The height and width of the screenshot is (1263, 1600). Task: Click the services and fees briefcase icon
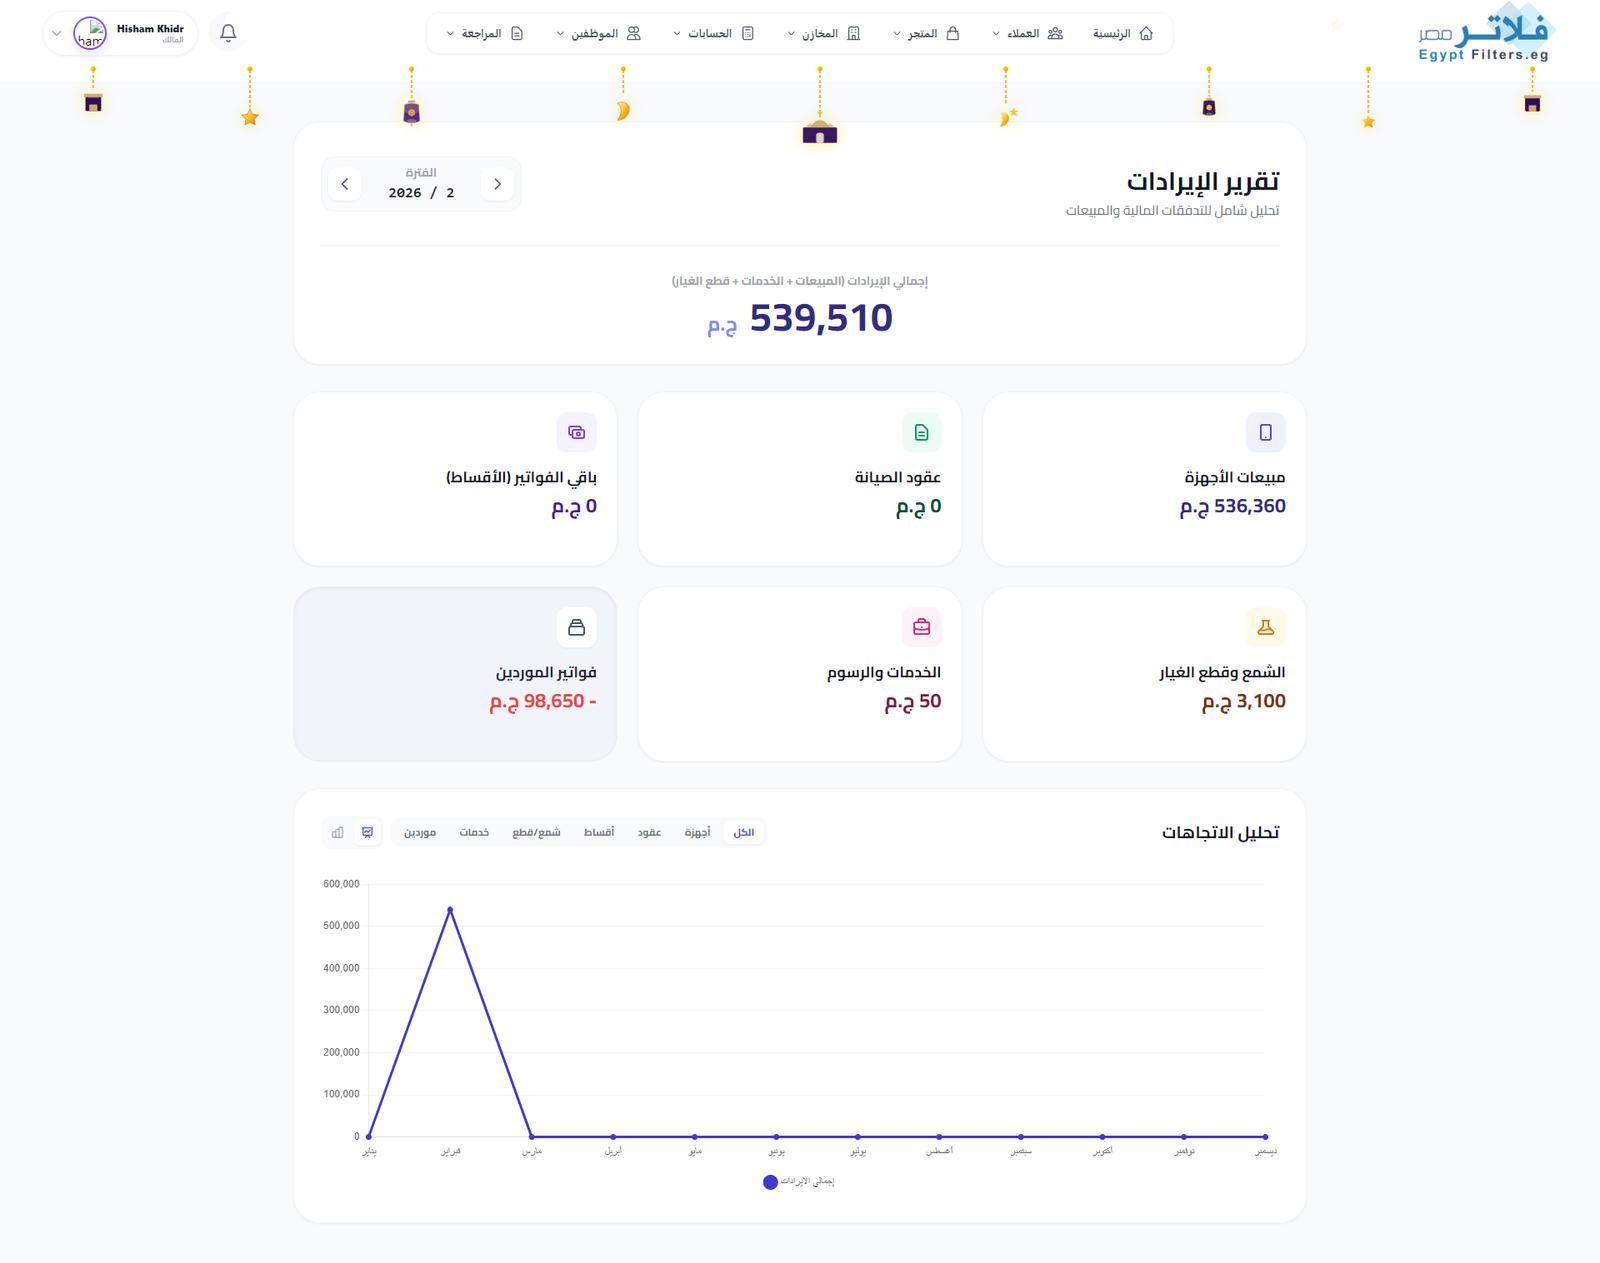coord(921,627)
